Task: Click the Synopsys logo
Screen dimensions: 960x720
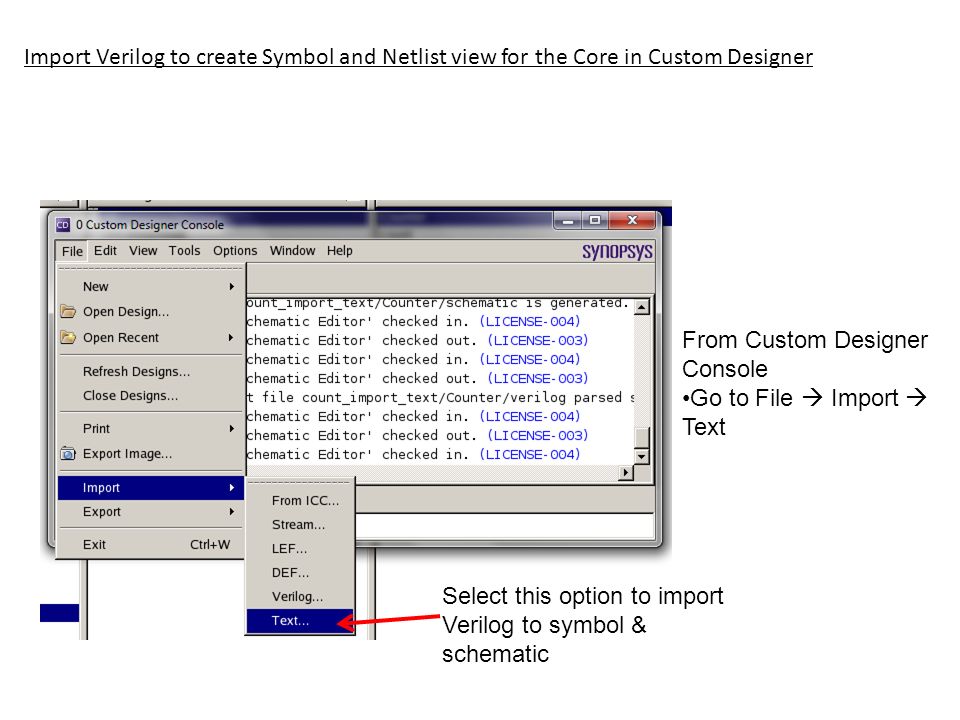Action: pyautogui.click(x=617, y=251)
